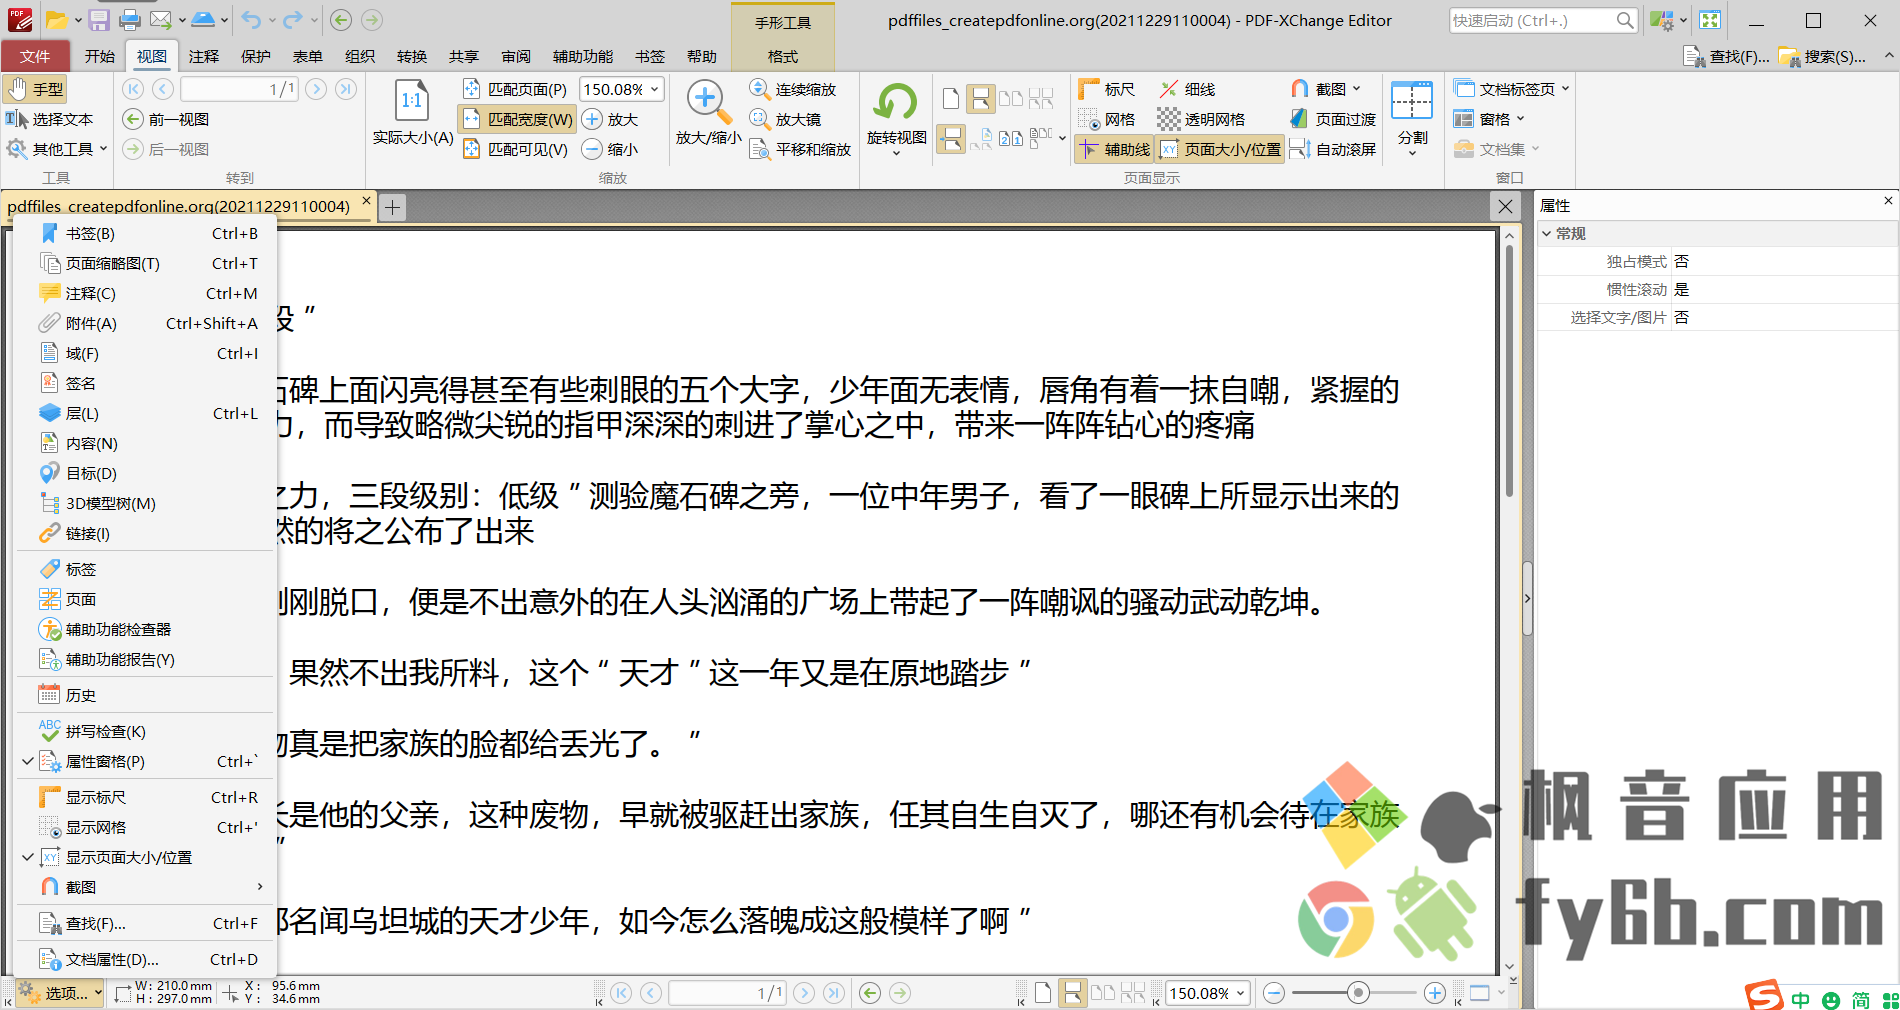Switch to the Comment (注释) ribbon tab
The height and width of the screenshot is (1010, 1900).
point(204,56)
